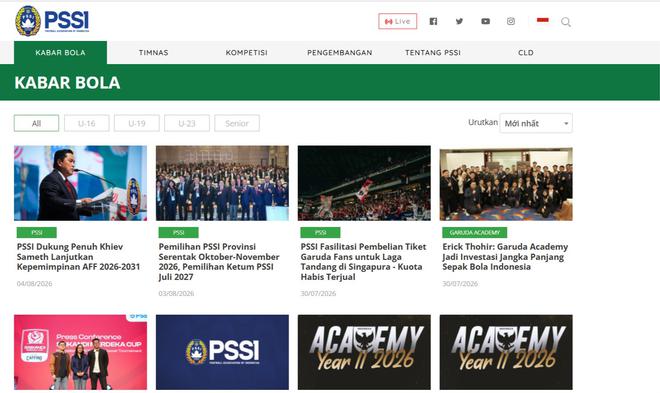Open the Tentang PSSI menu item
The height and width of the screenshot is (393, 660).
433,53
